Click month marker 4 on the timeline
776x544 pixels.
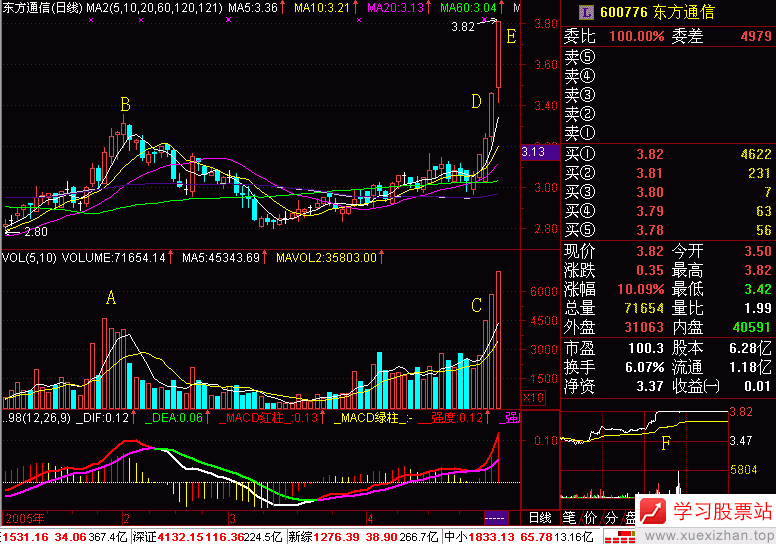pyautogui.click(x=370, y=518)
